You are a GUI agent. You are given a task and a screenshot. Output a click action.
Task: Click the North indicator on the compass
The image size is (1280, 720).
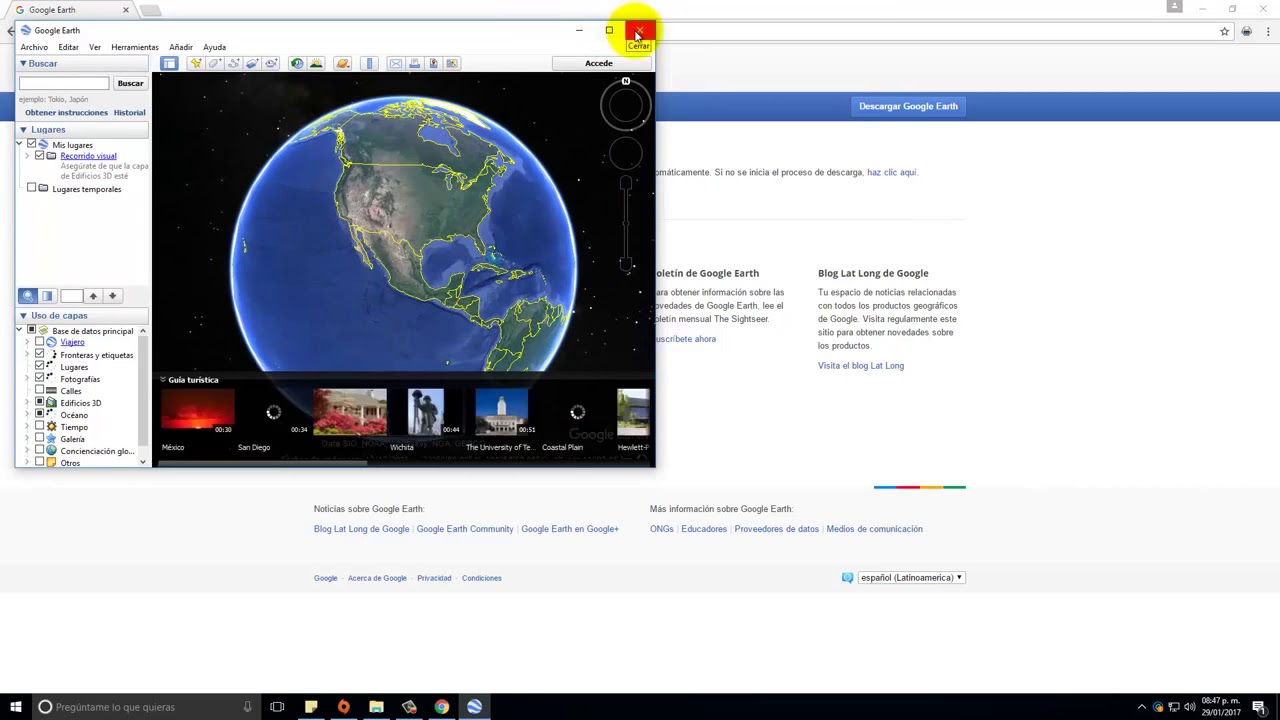tap(626, 82)
